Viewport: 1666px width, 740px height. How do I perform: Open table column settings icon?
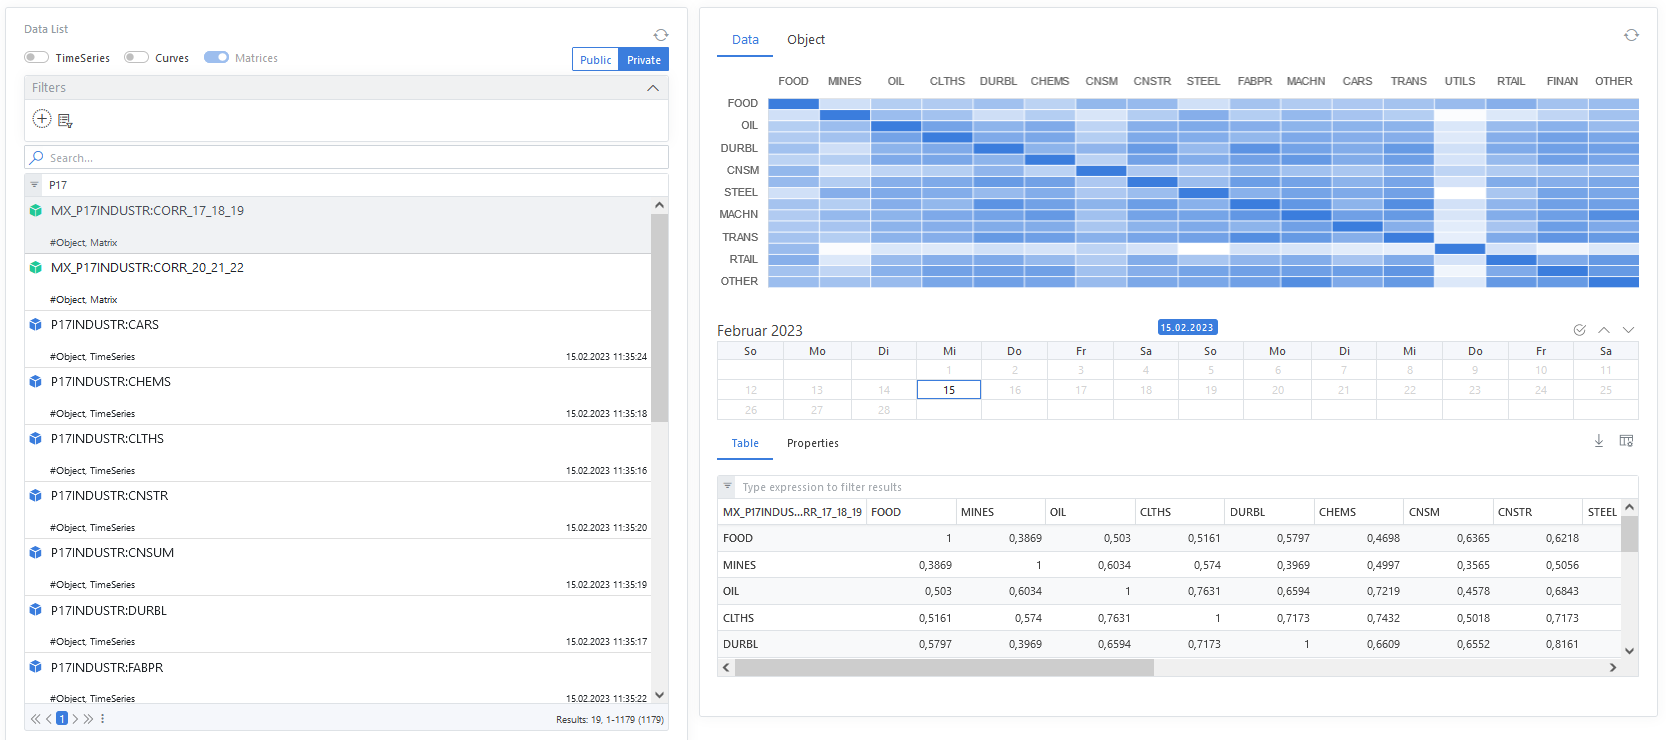[1626, 441]
